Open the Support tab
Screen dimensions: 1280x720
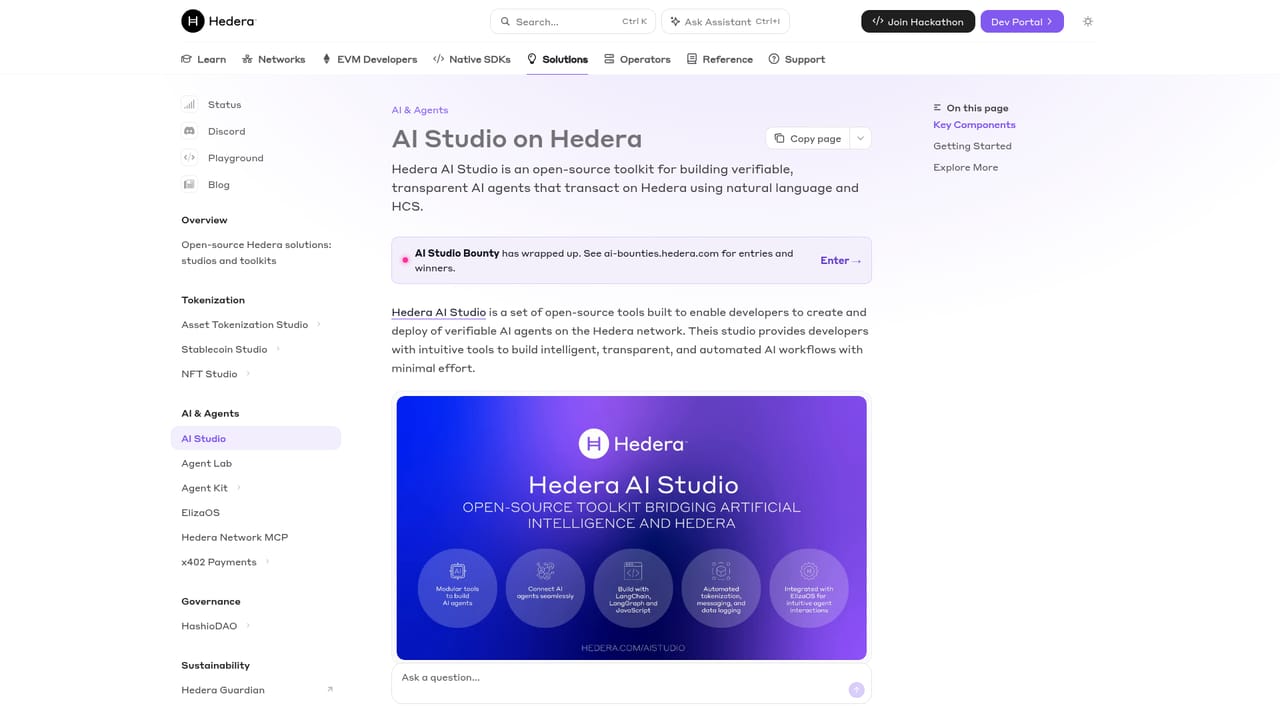[x=797, y=59]
